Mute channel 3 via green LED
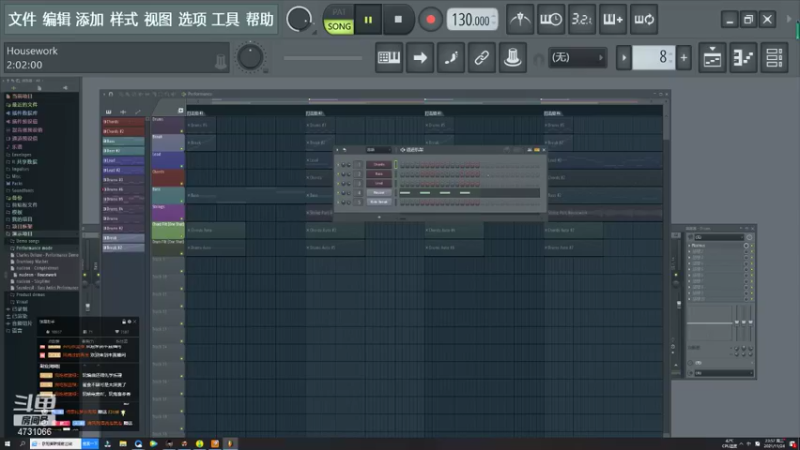This screenshot has width=800, height=450. (338, 183)
